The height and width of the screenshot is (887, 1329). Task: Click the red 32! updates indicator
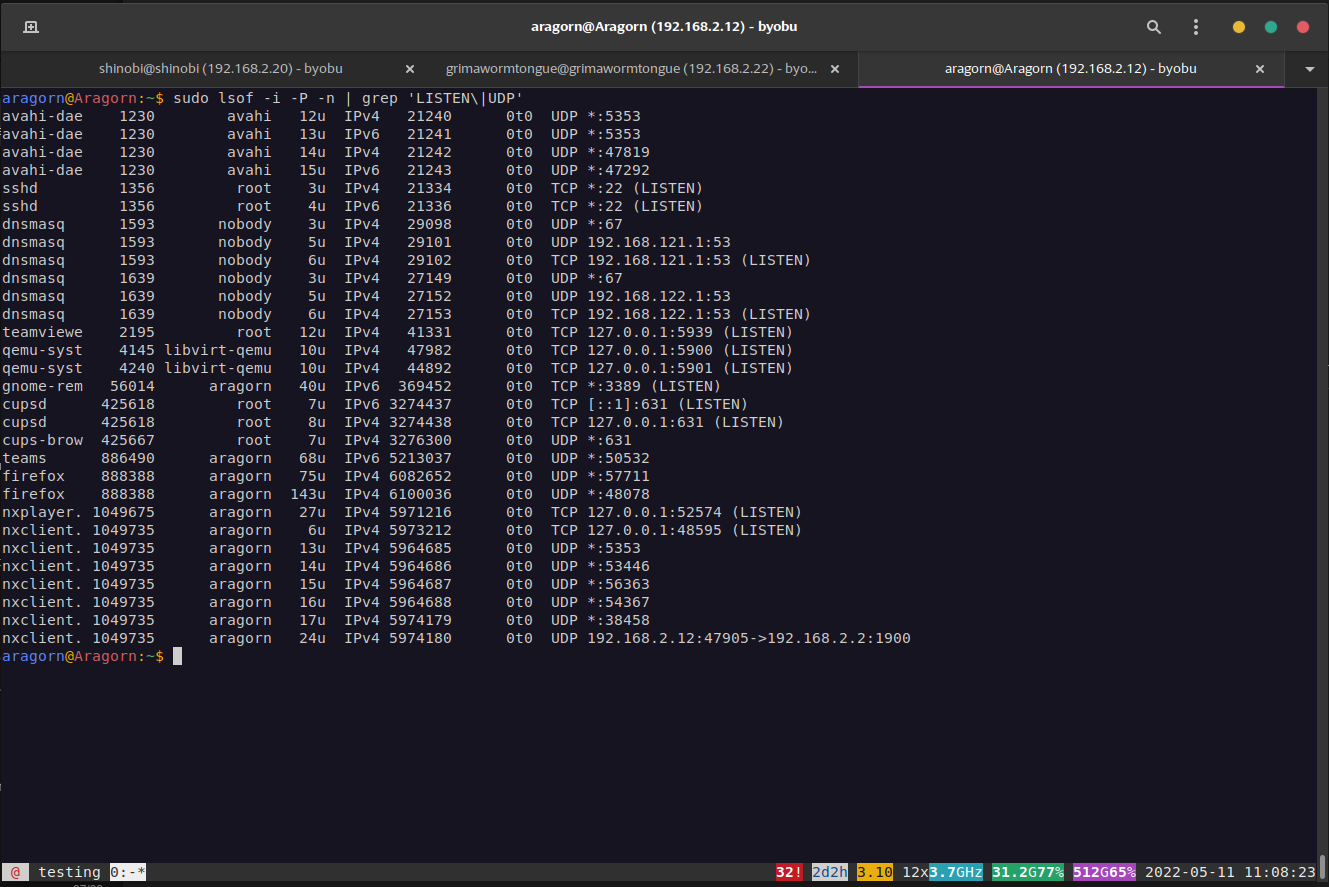pyautogui.click(x=789, y=872)
